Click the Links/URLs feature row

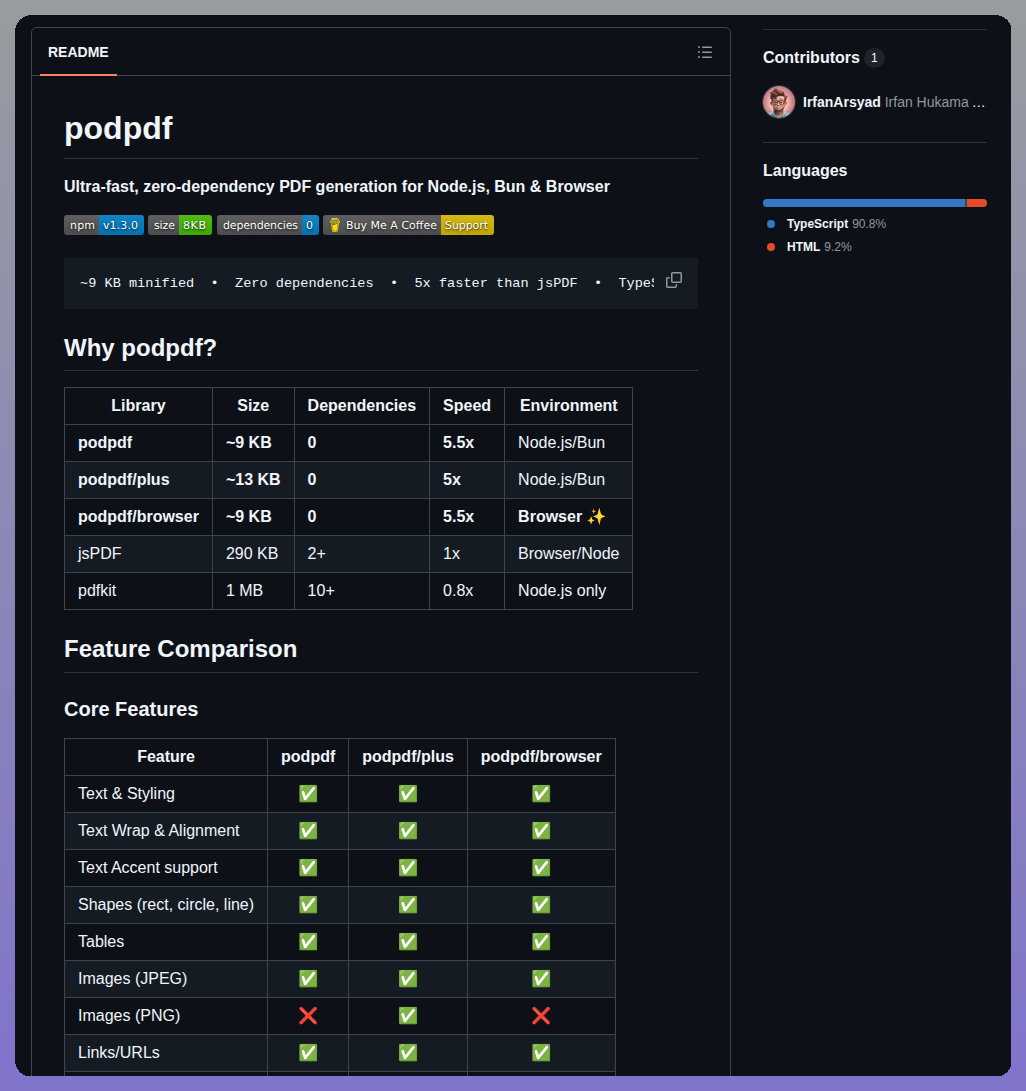pos(339,1052)
